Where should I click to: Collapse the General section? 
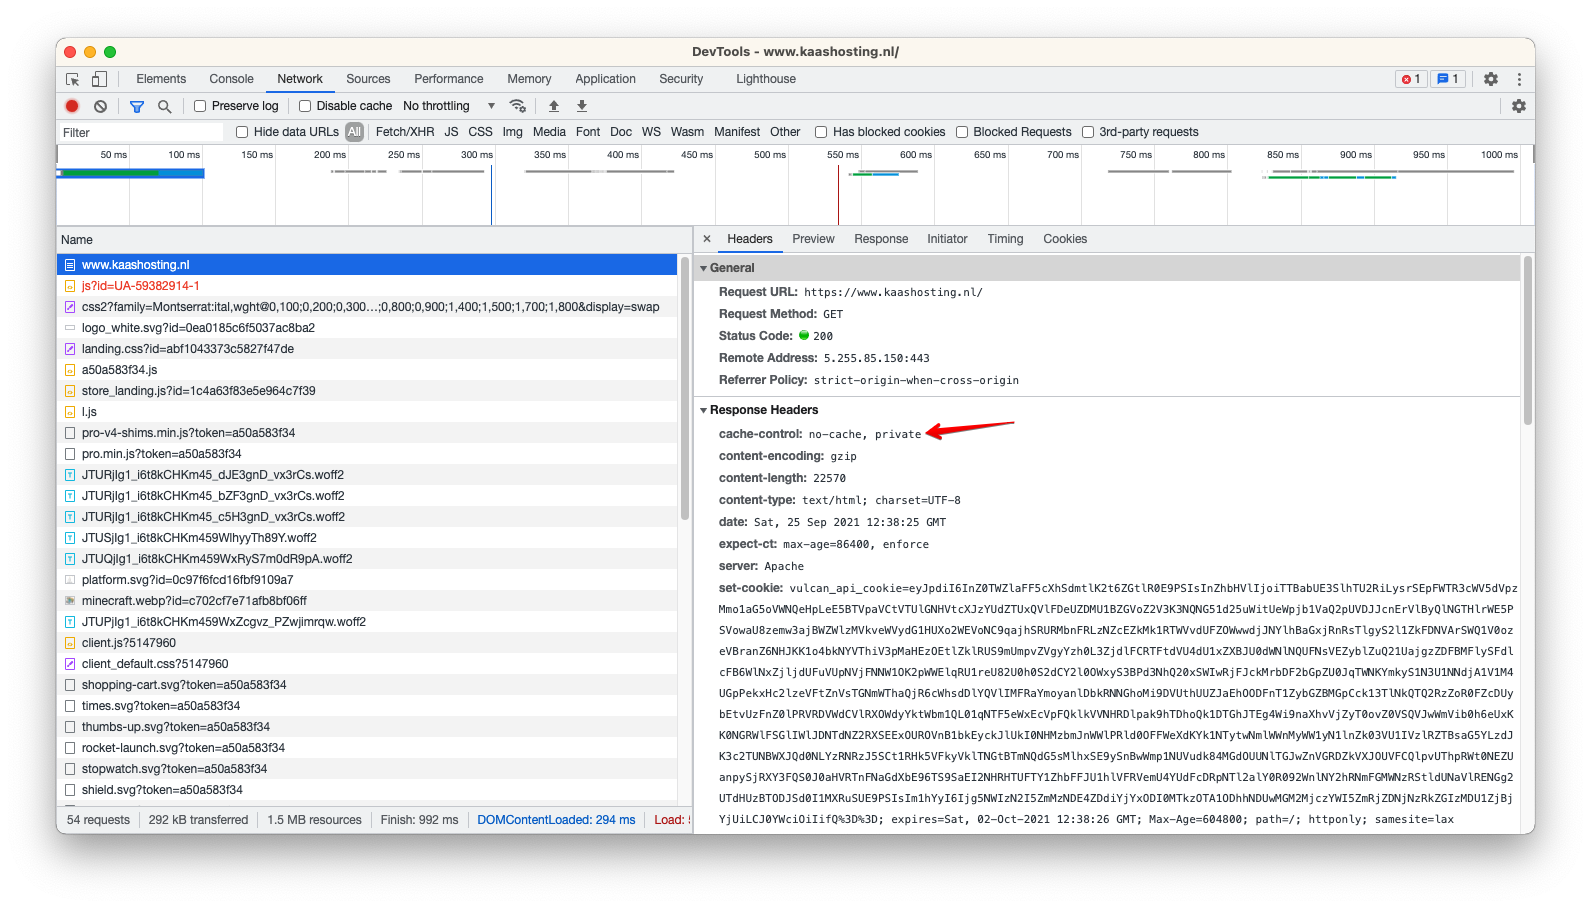(x=704, y=268)
